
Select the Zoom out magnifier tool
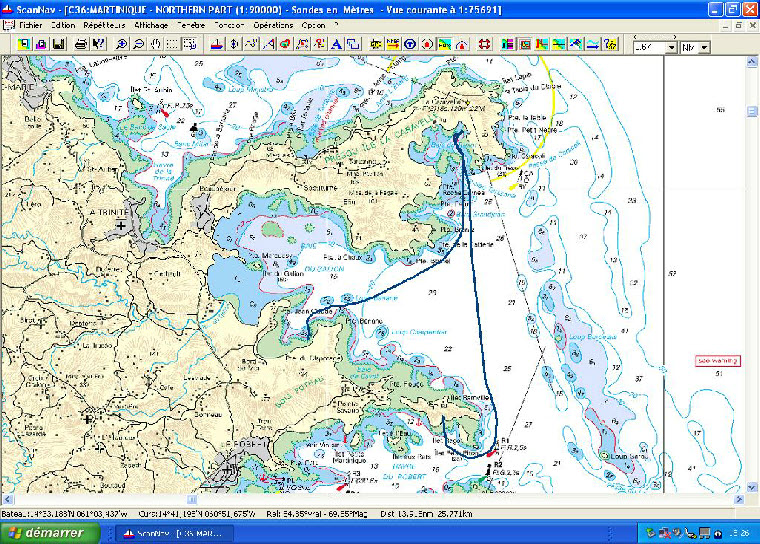139,45
